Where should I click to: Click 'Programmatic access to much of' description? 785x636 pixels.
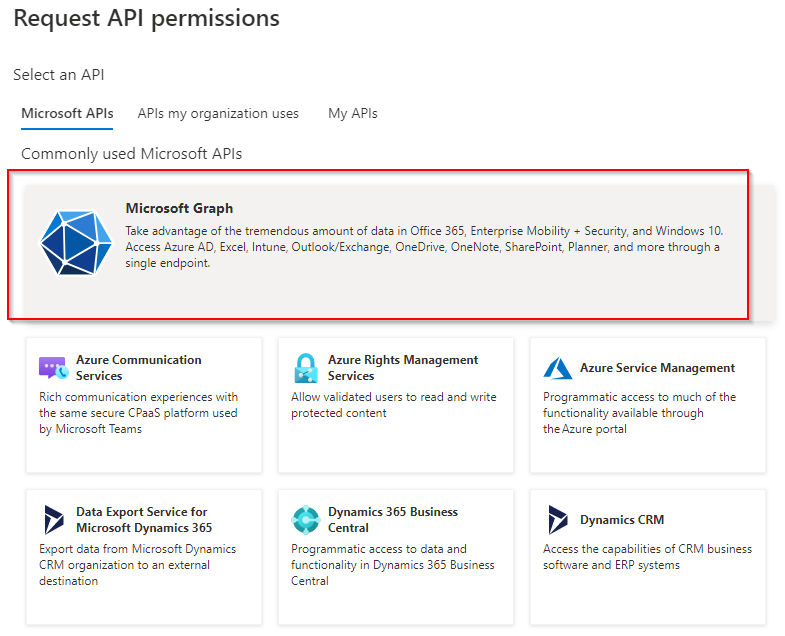[639, 413]
